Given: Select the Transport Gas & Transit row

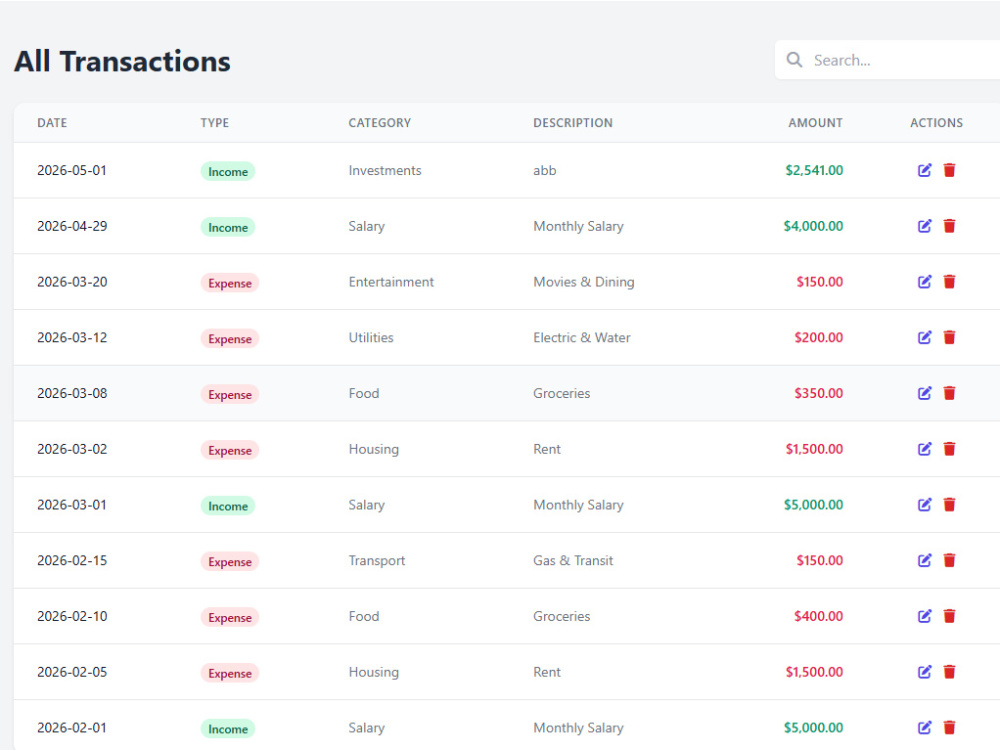Looking at the screenshot, I should point(507,561).
